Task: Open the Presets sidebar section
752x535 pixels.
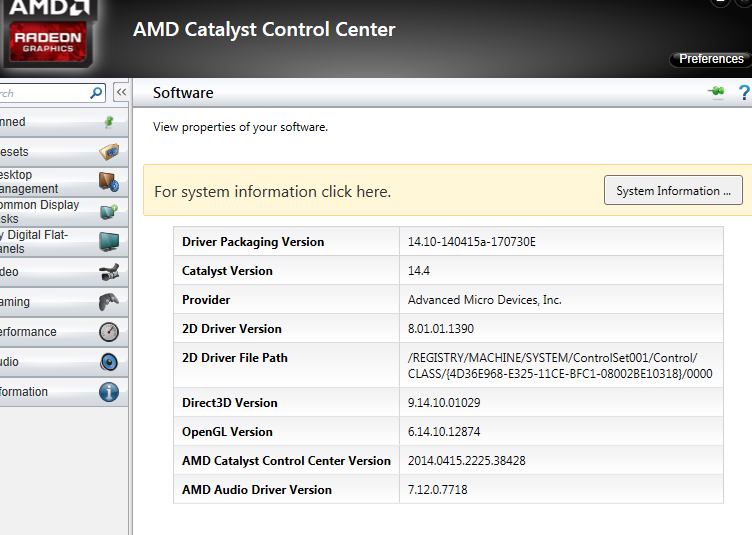Action: click(64, 152)
